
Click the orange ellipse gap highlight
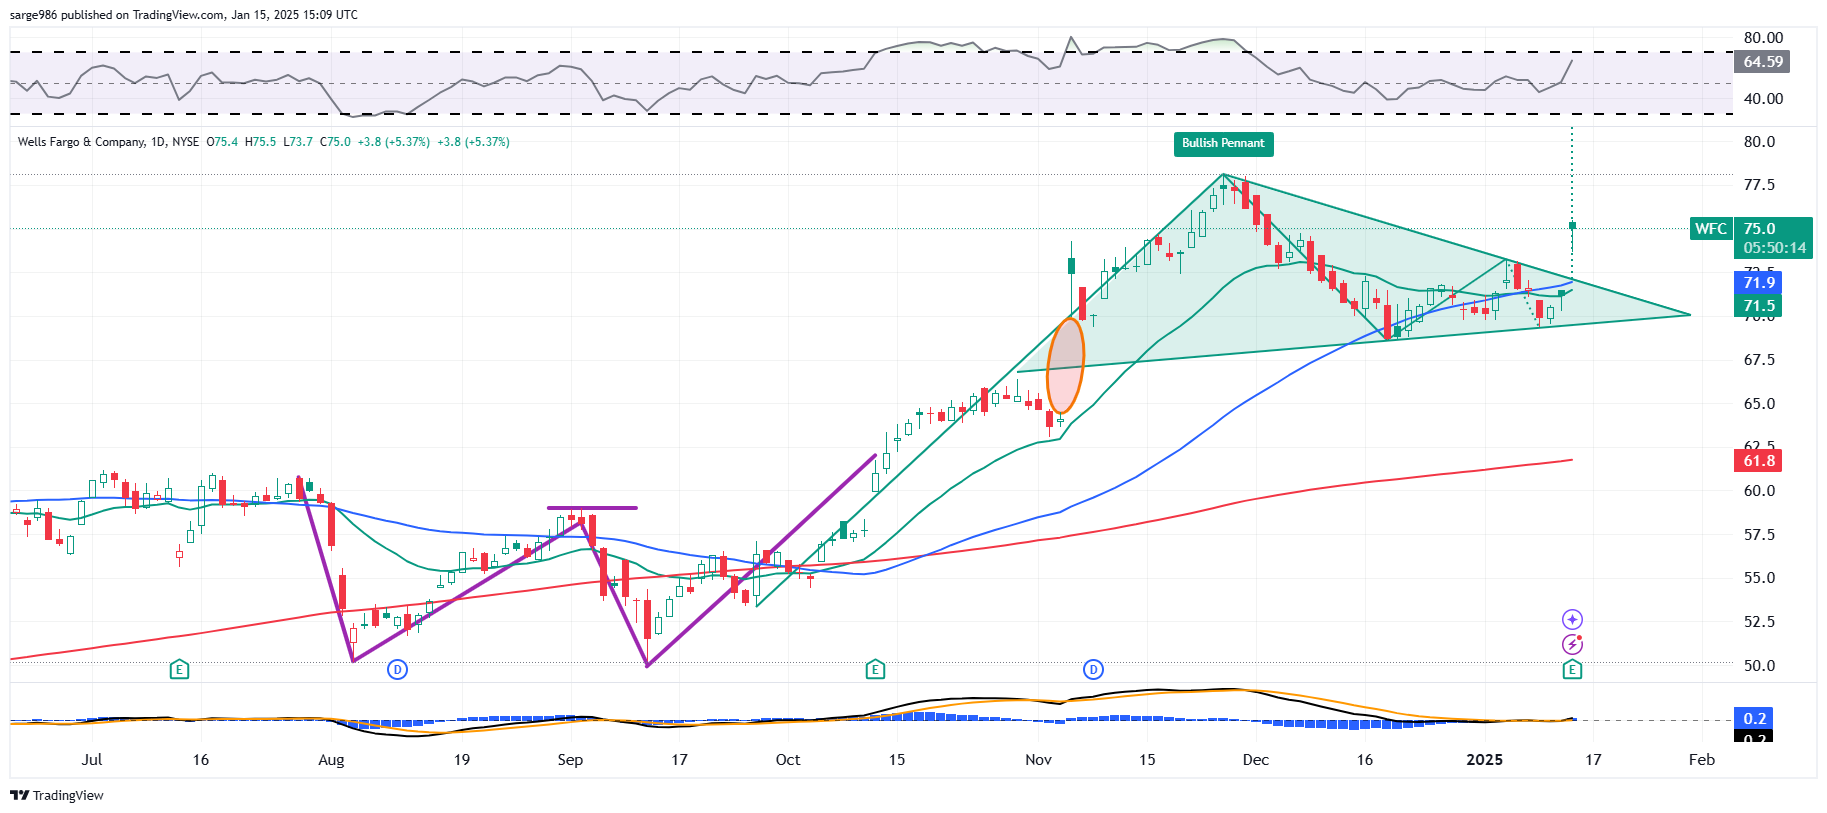coord(1065,366)
